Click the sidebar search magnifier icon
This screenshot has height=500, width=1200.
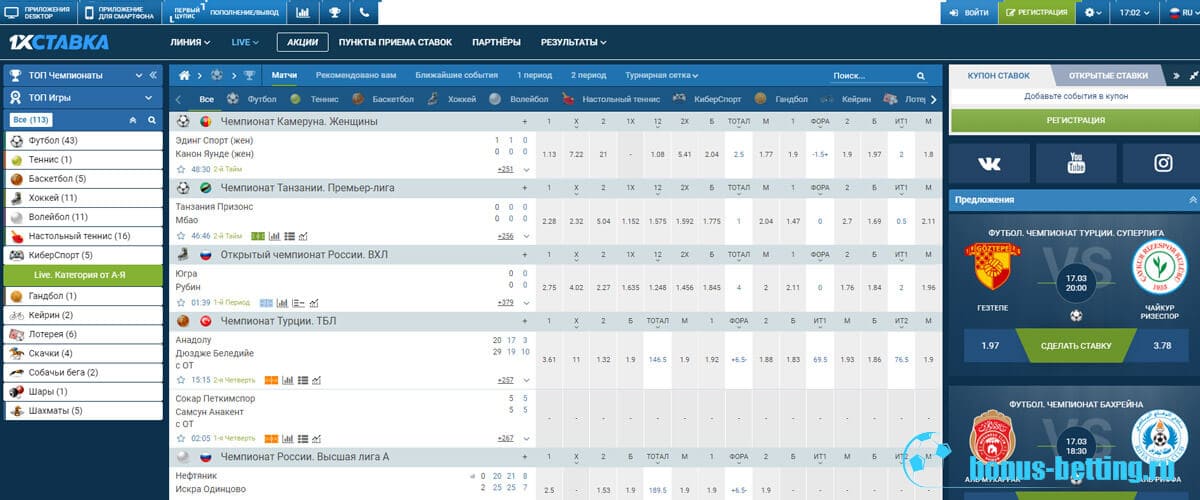[152, 120]
